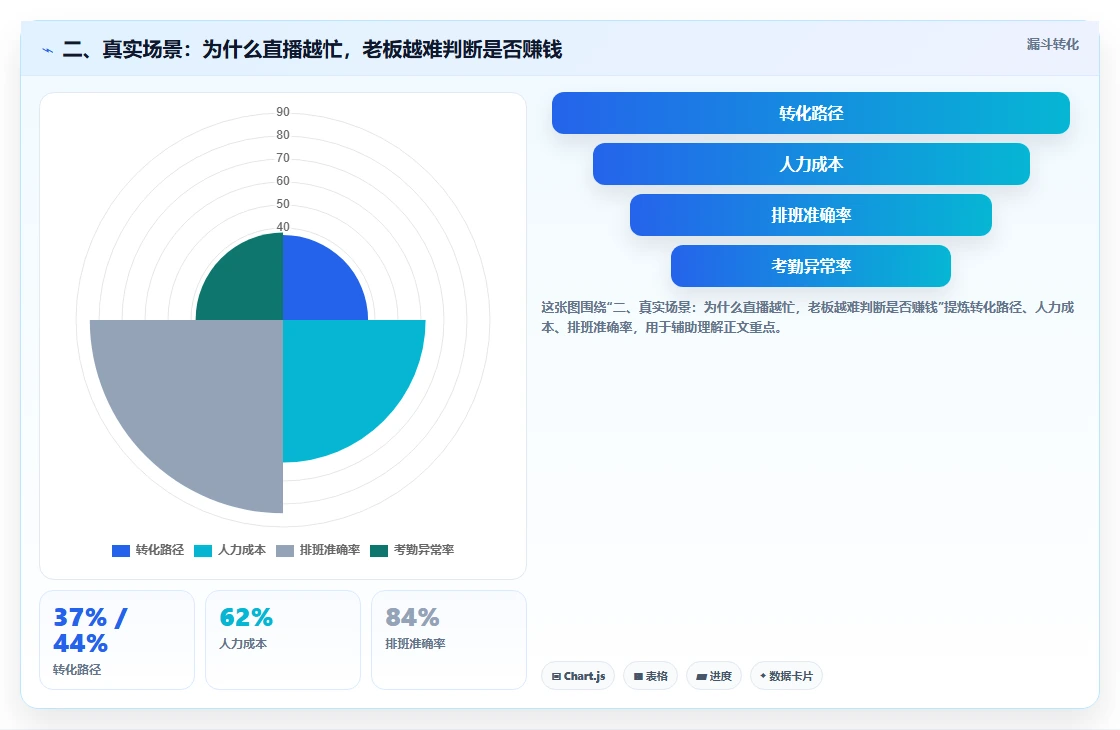Screen dimensions: 1120x730
Task: Click the 进度 tag
Action: click(x=714, y=676)
